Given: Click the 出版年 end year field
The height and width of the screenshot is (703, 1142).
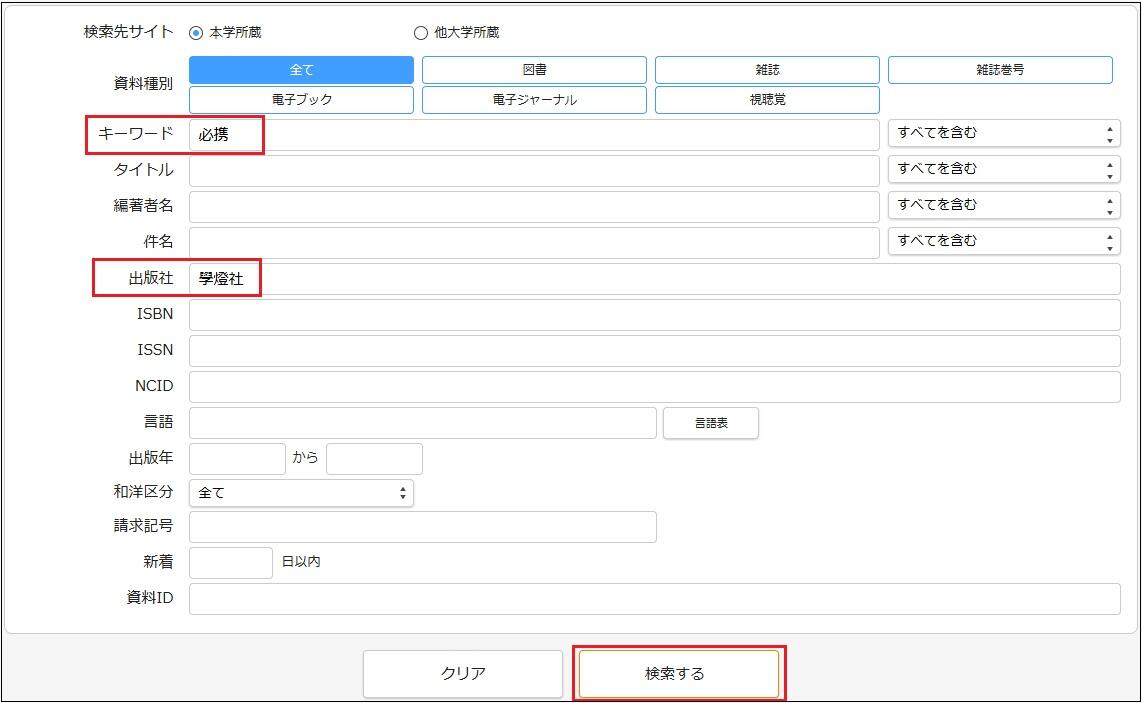Looking at the screenshot, I should pyautogui.click(x=374, y=459).
